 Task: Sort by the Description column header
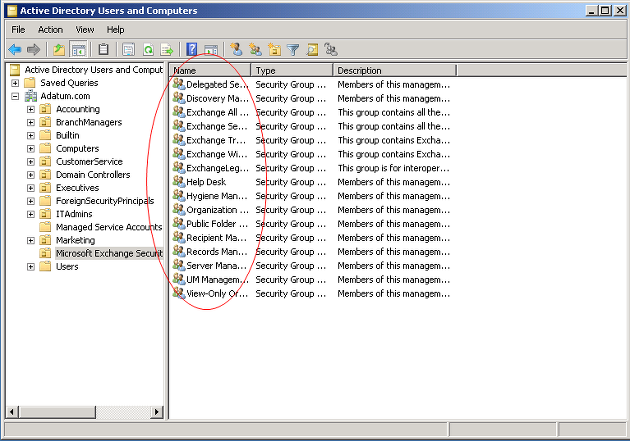point(395,70)
